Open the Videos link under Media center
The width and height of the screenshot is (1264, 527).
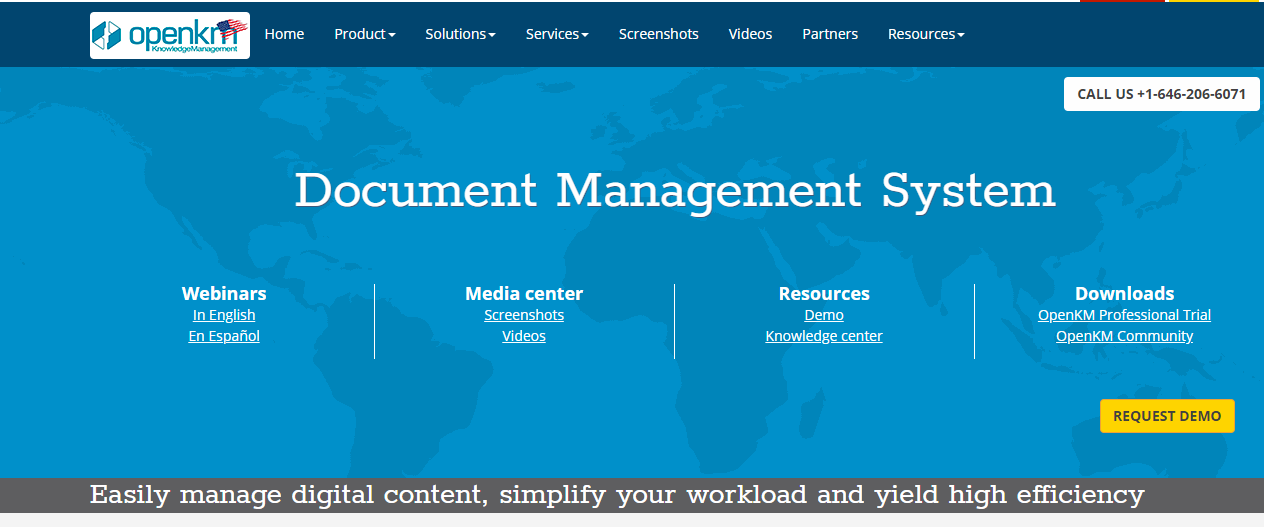tap(524, 336)
